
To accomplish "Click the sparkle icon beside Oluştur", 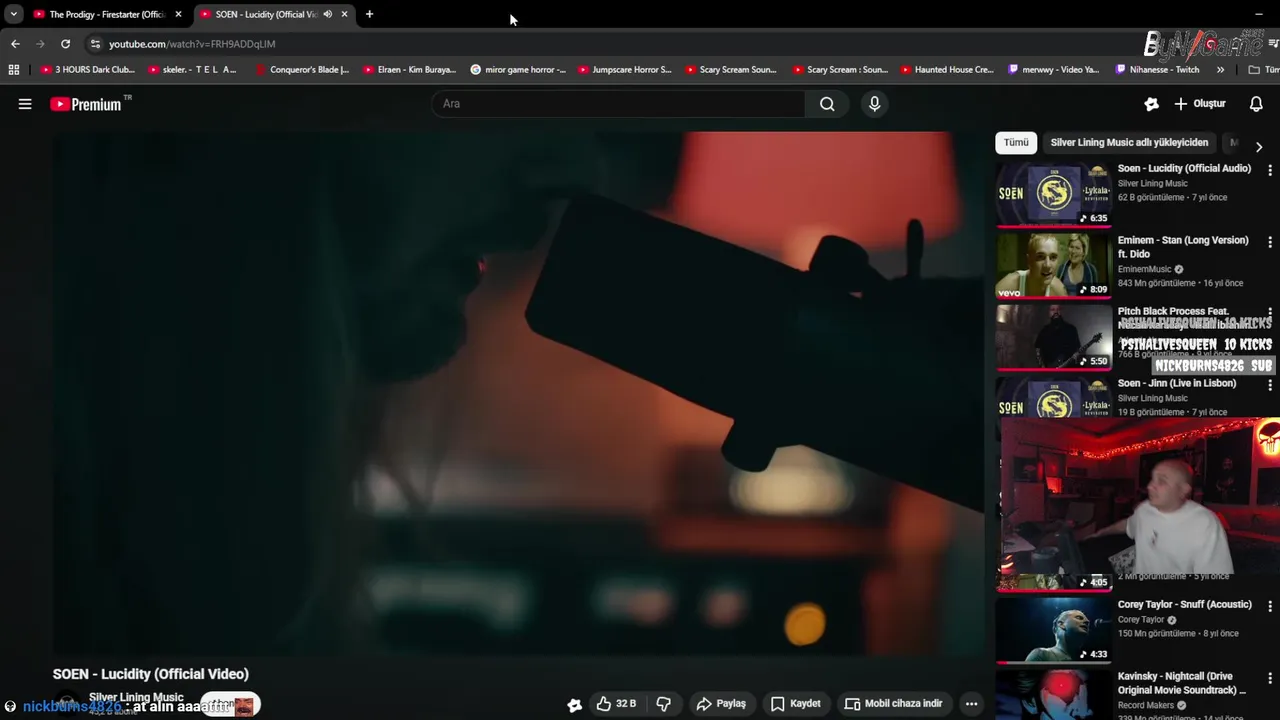I will pos(1152,104).
